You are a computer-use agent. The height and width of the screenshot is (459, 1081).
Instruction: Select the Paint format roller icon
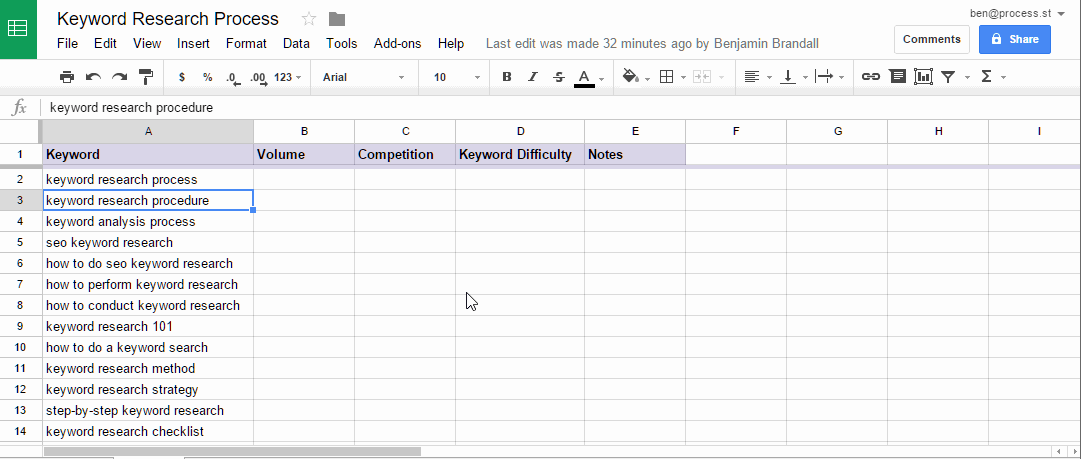pos(146,77)
